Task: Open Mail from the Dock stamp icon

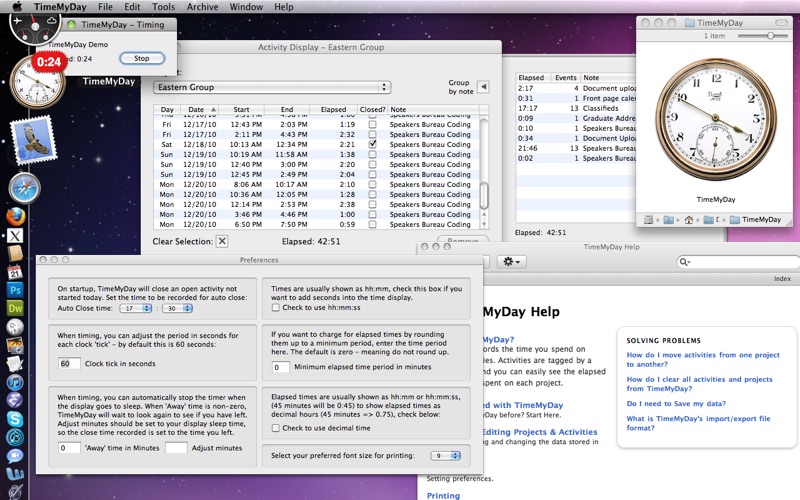Action: tap(34, 140)
